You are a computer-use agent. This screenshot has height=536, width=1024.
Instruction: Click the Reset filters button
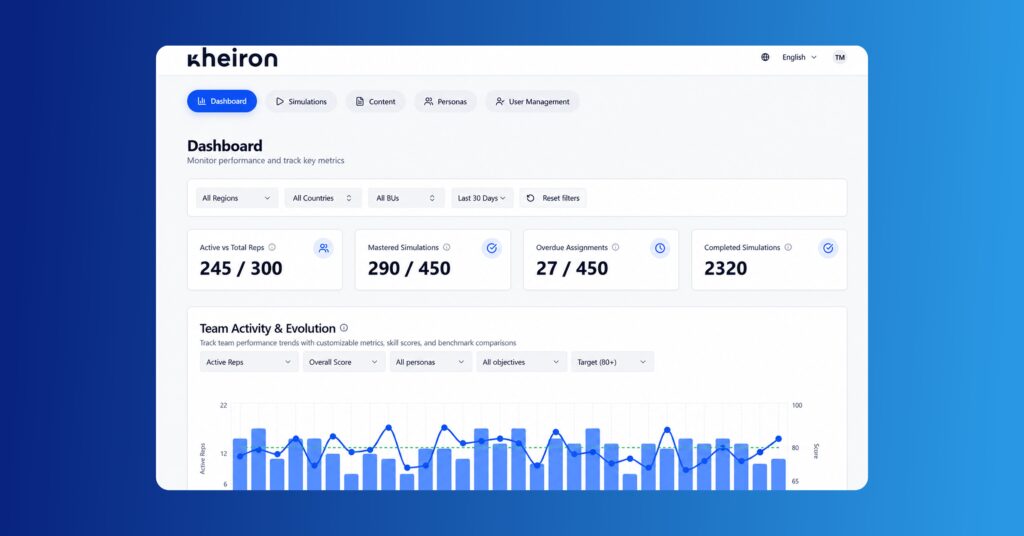pos(553,198)
